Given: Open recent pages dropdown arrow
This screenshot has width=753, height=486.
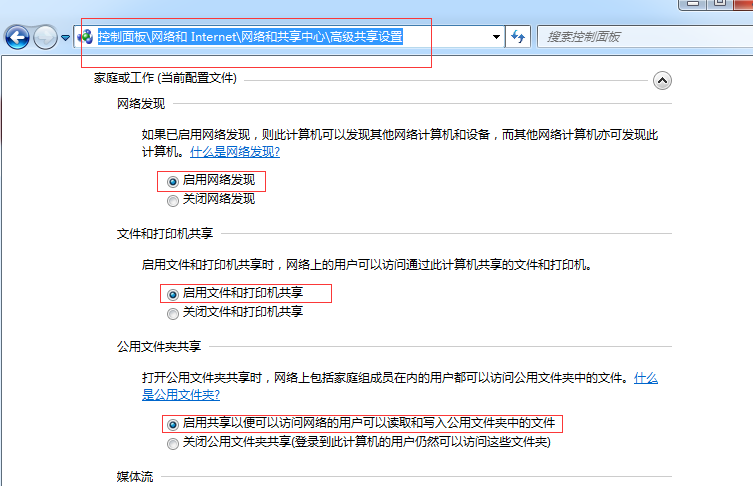Looking at the screenshot, I should (65, 37).
